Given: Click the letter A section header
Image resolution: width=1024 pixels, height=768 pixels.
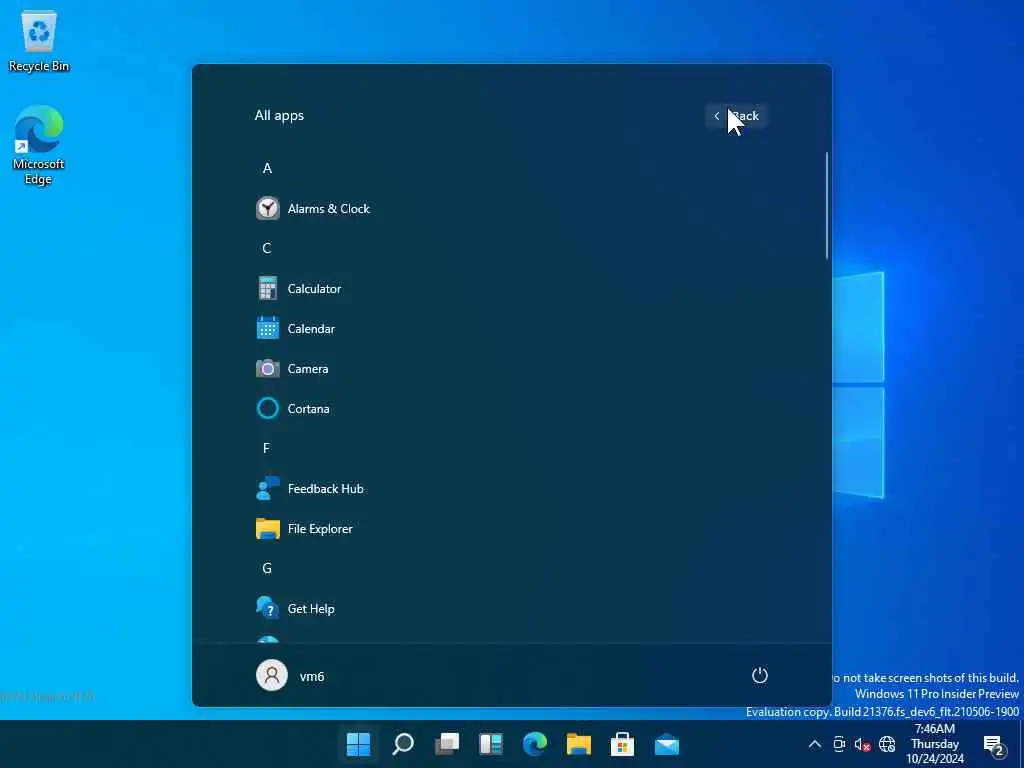Looking at the screenshot, I should [x=267, y=168].
